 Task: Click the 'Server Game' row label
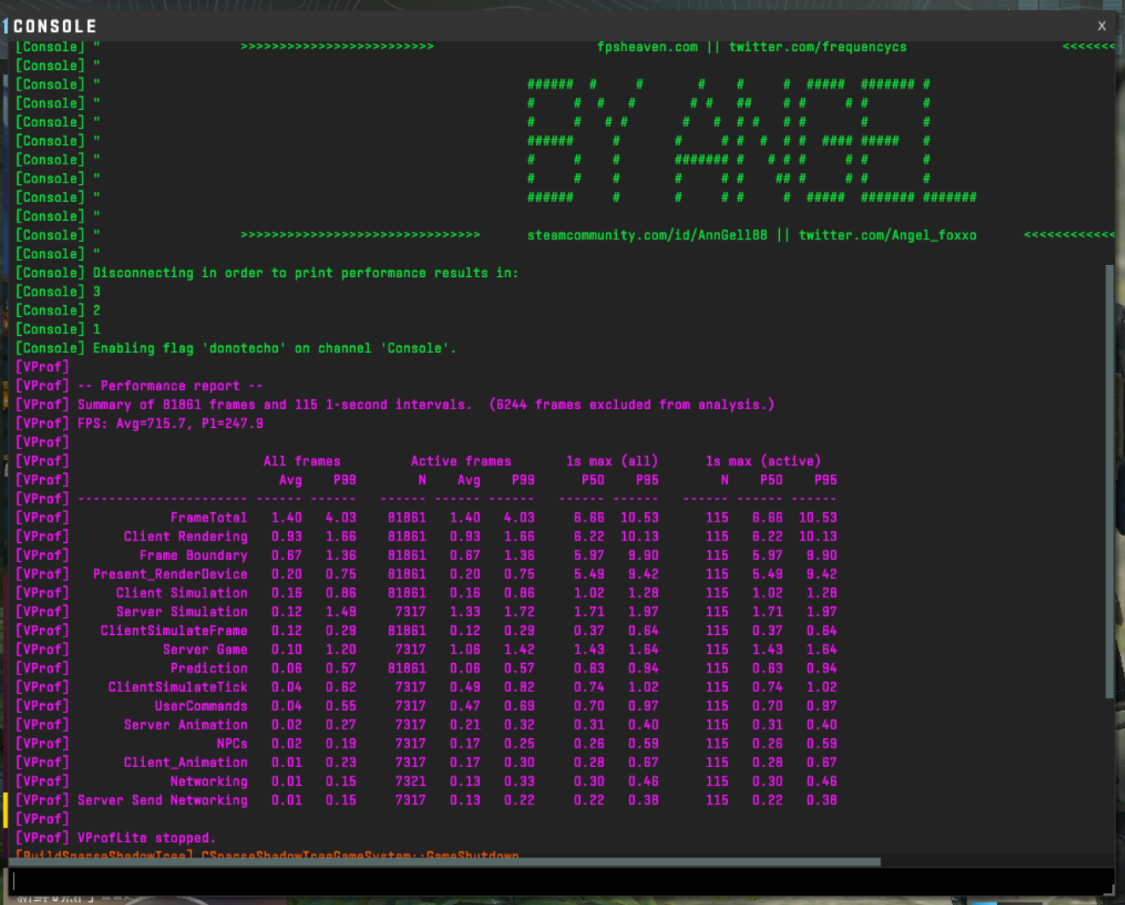click(204, 650)
